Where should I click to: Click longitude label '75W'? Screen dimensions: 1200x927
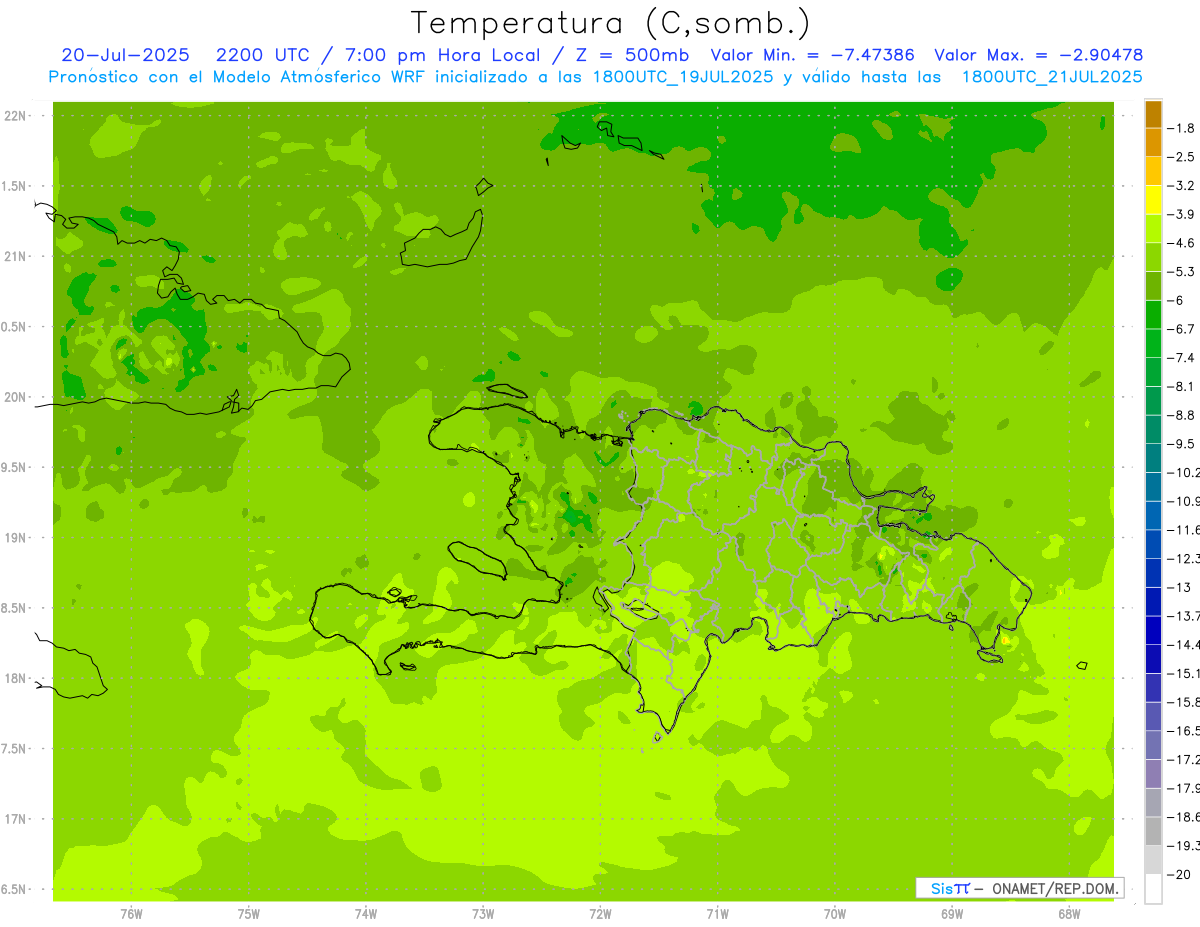(249, 914)
